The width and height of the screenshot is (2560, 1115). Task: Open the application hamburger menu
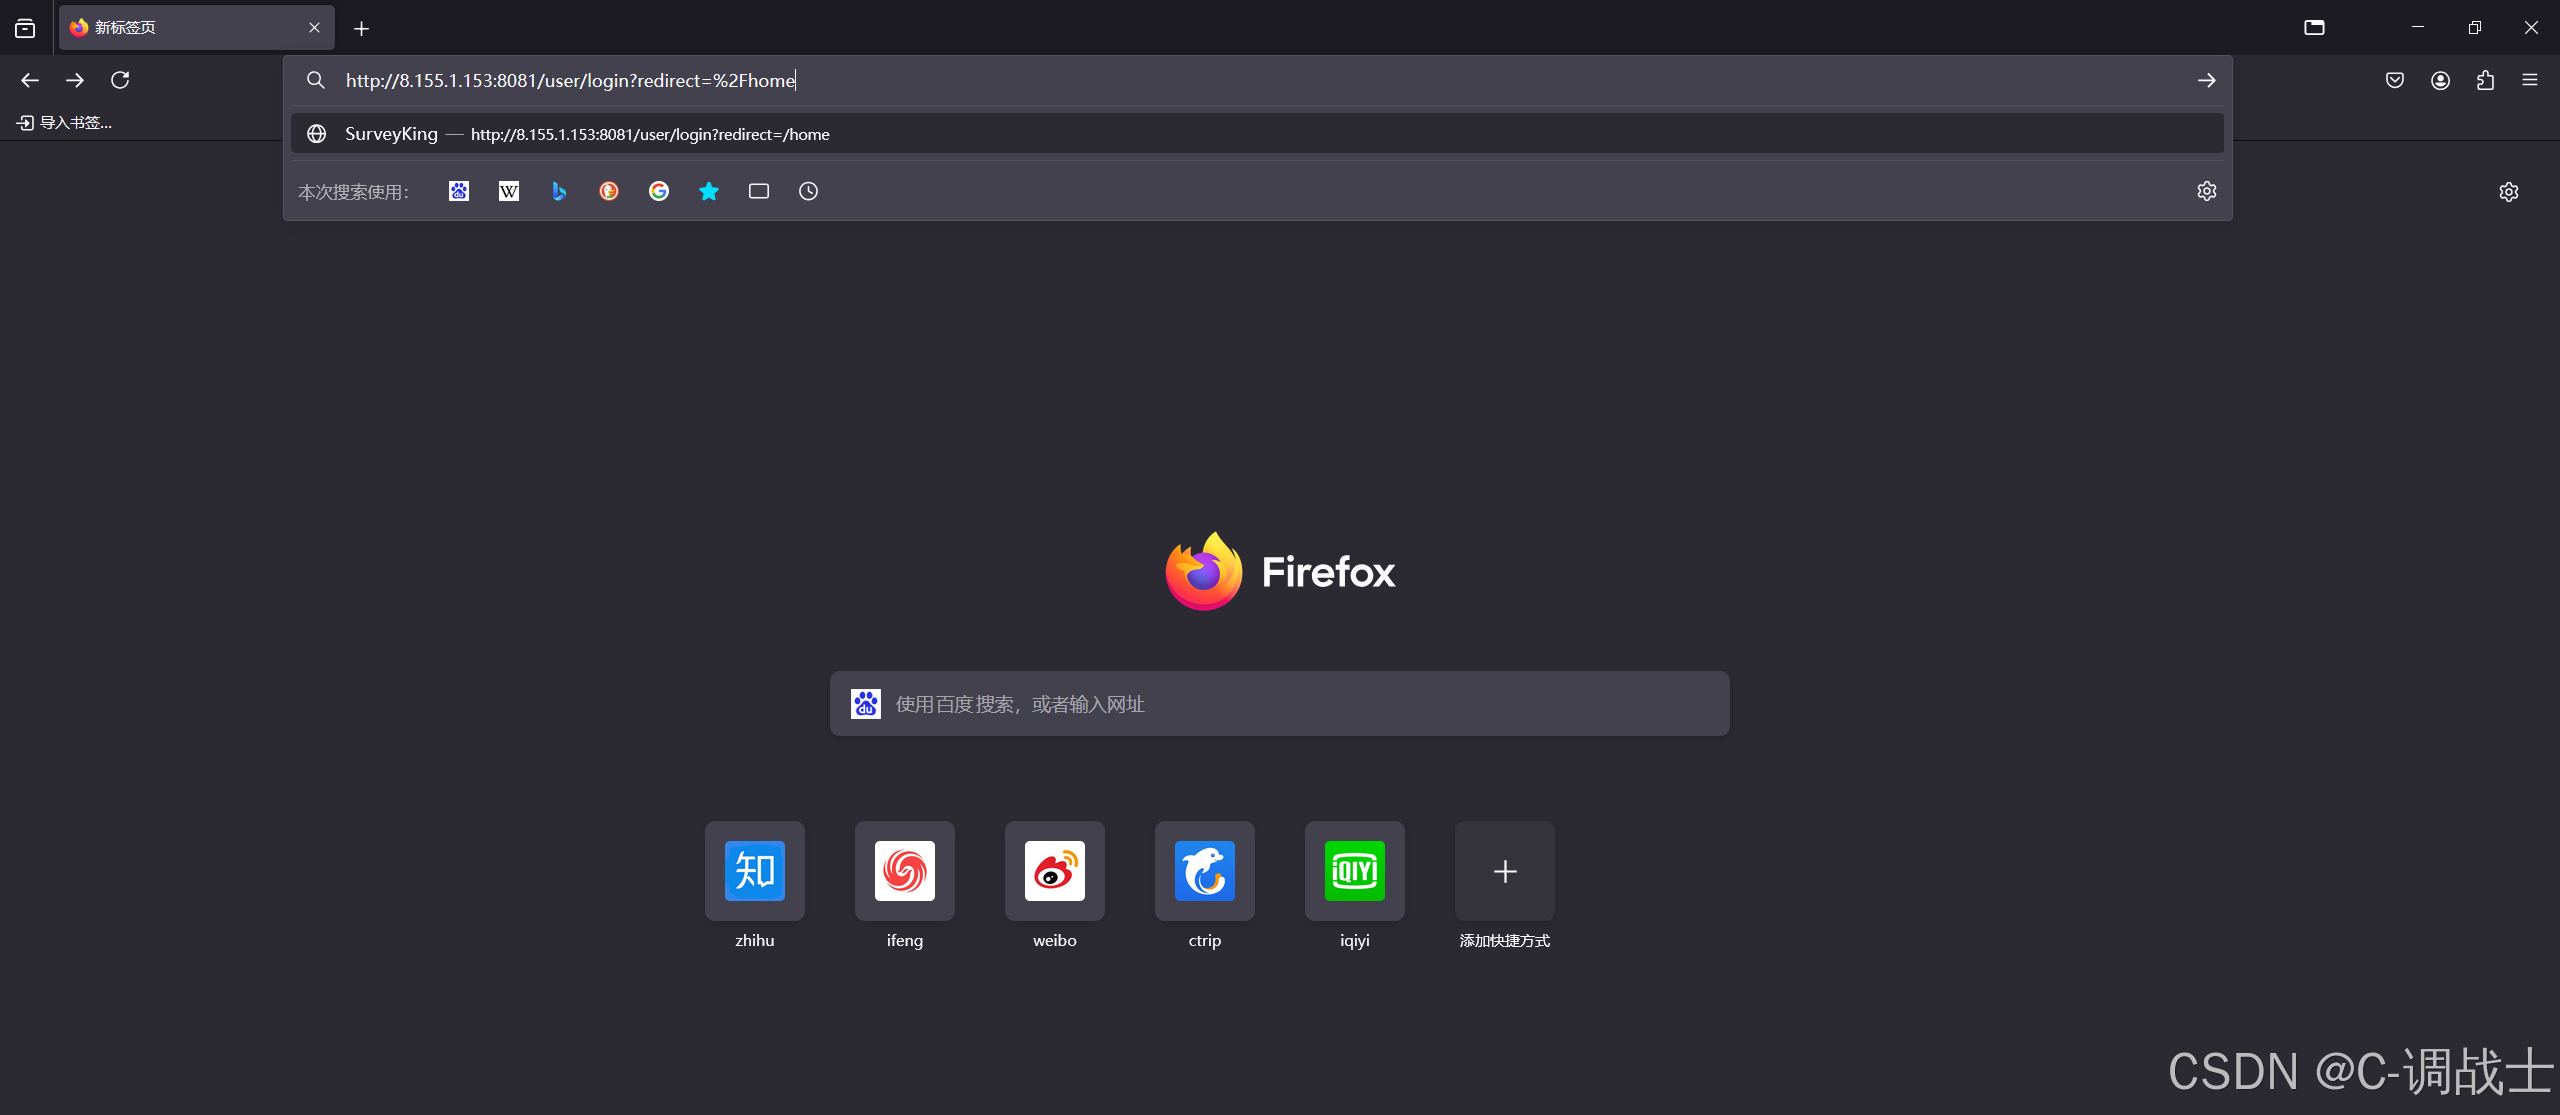2530,80
